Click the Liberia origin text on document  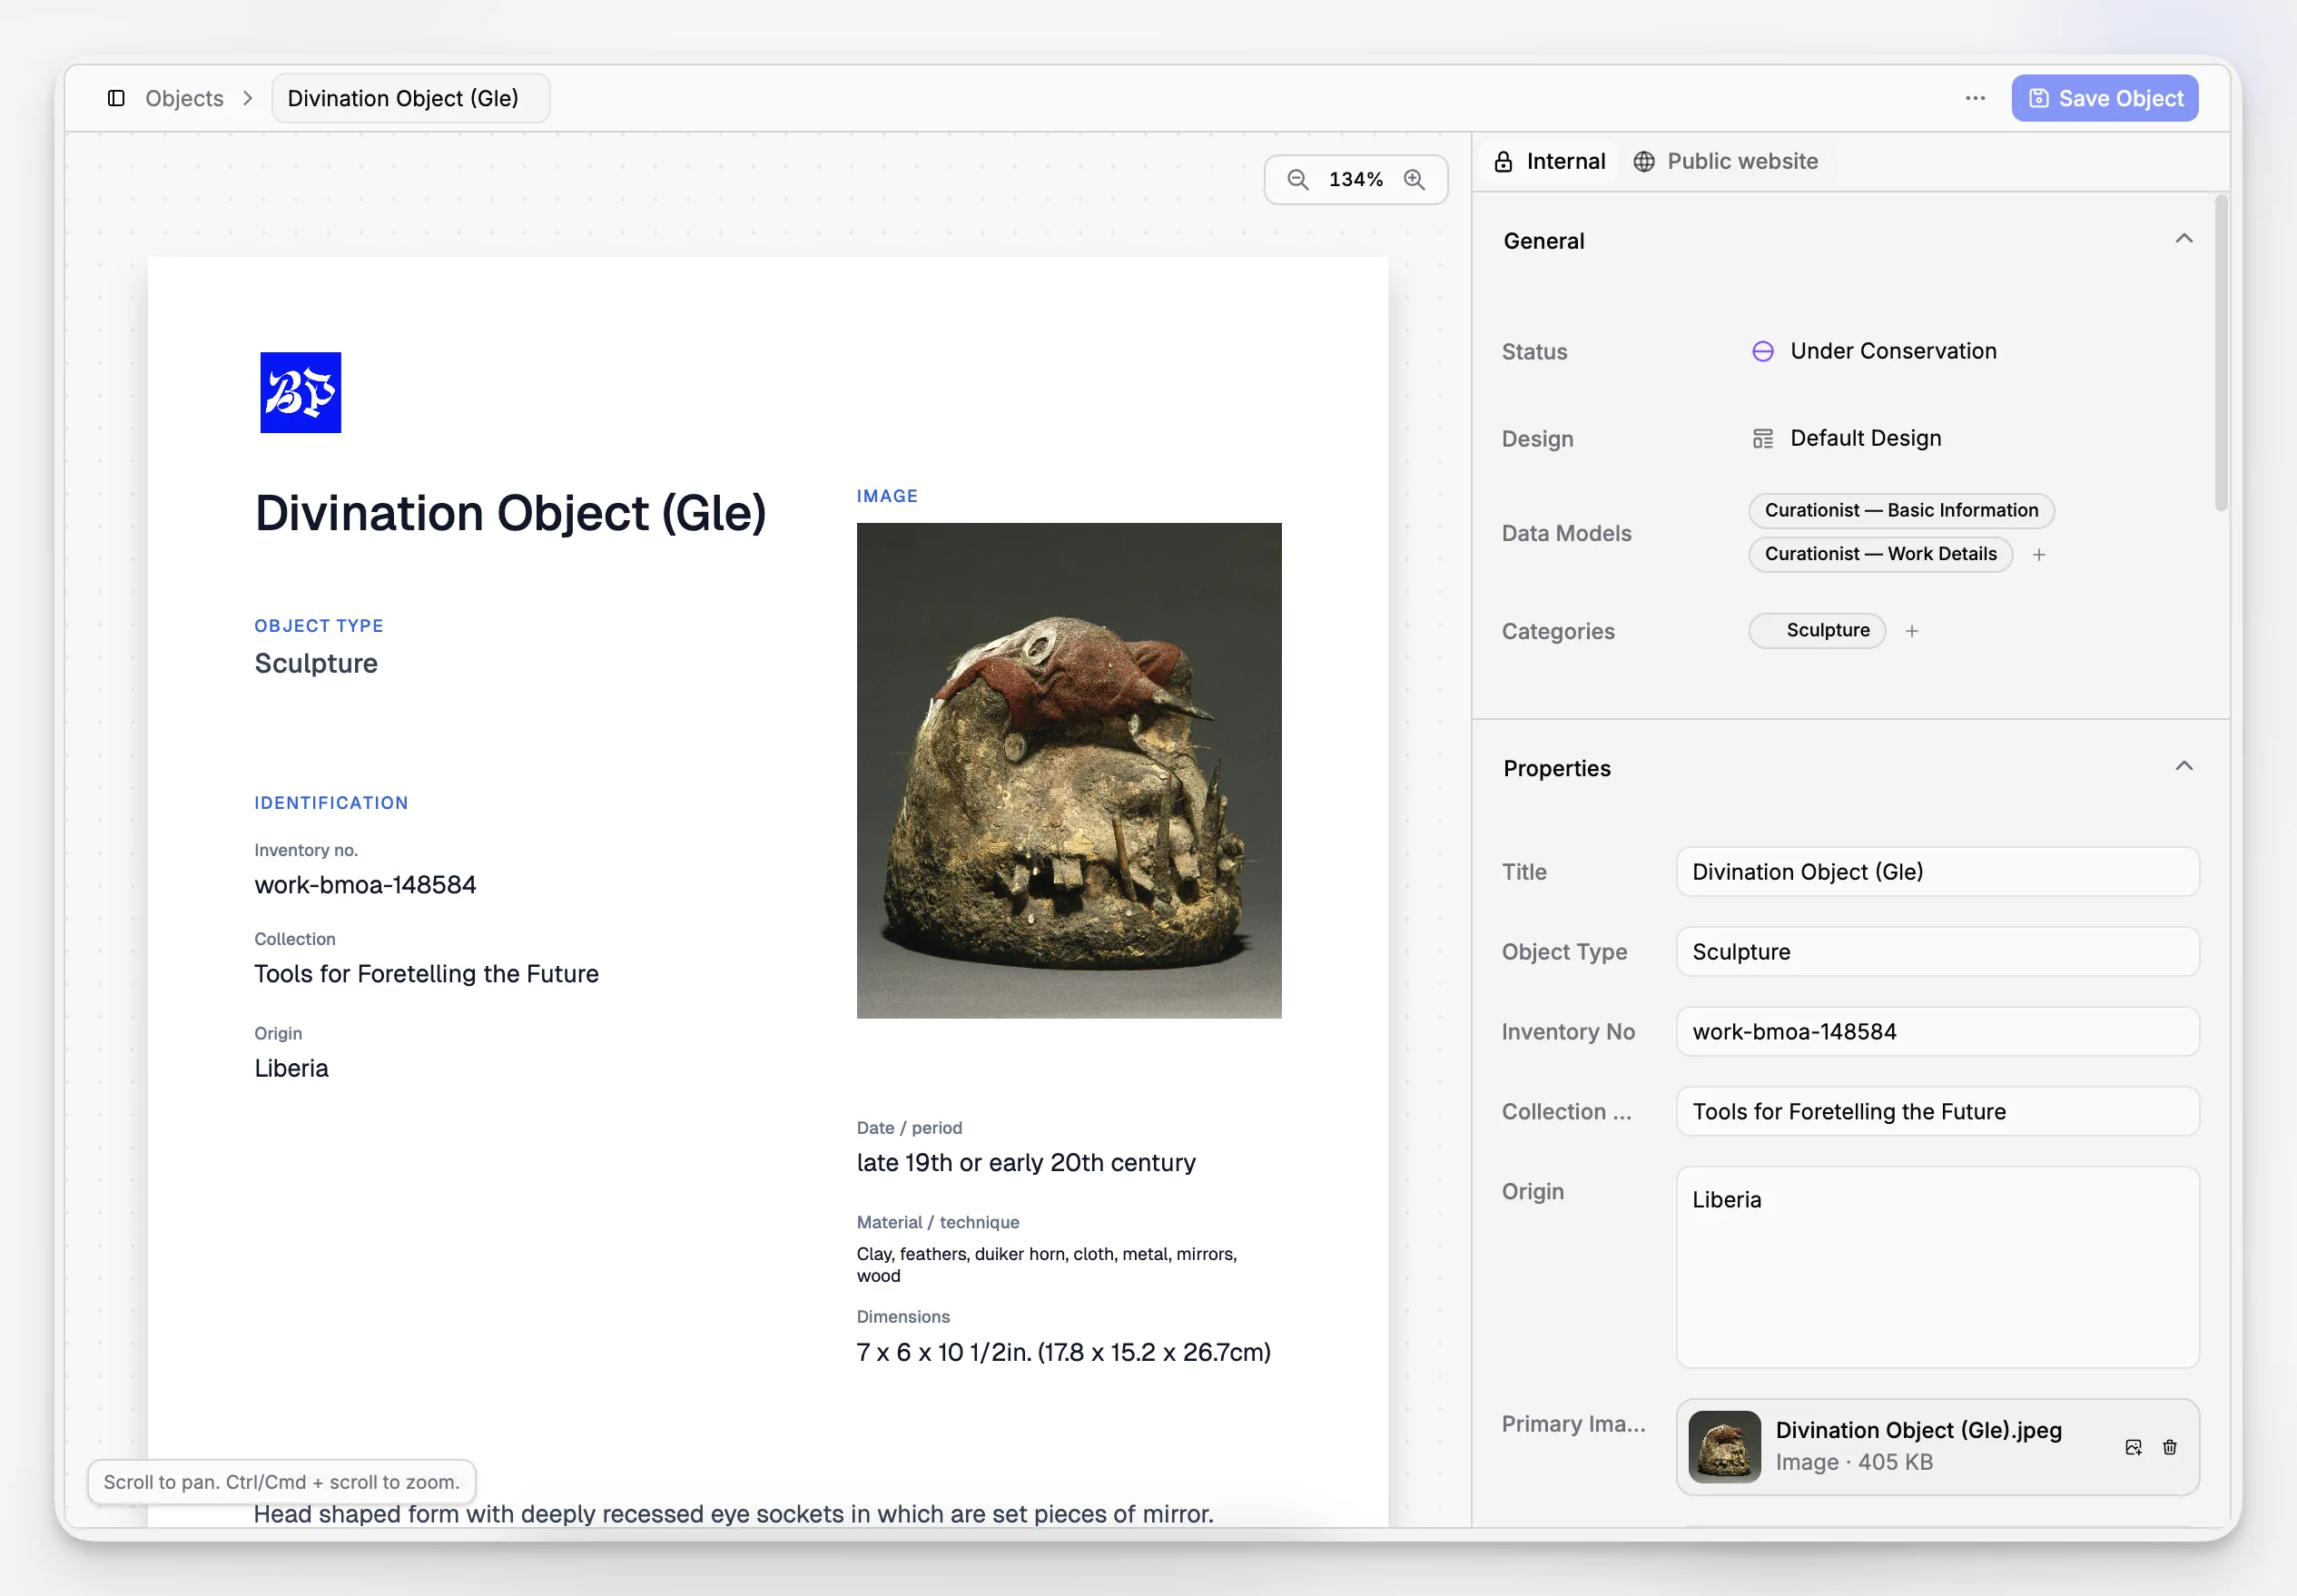pyautogui.click(x=291, y=1068)
